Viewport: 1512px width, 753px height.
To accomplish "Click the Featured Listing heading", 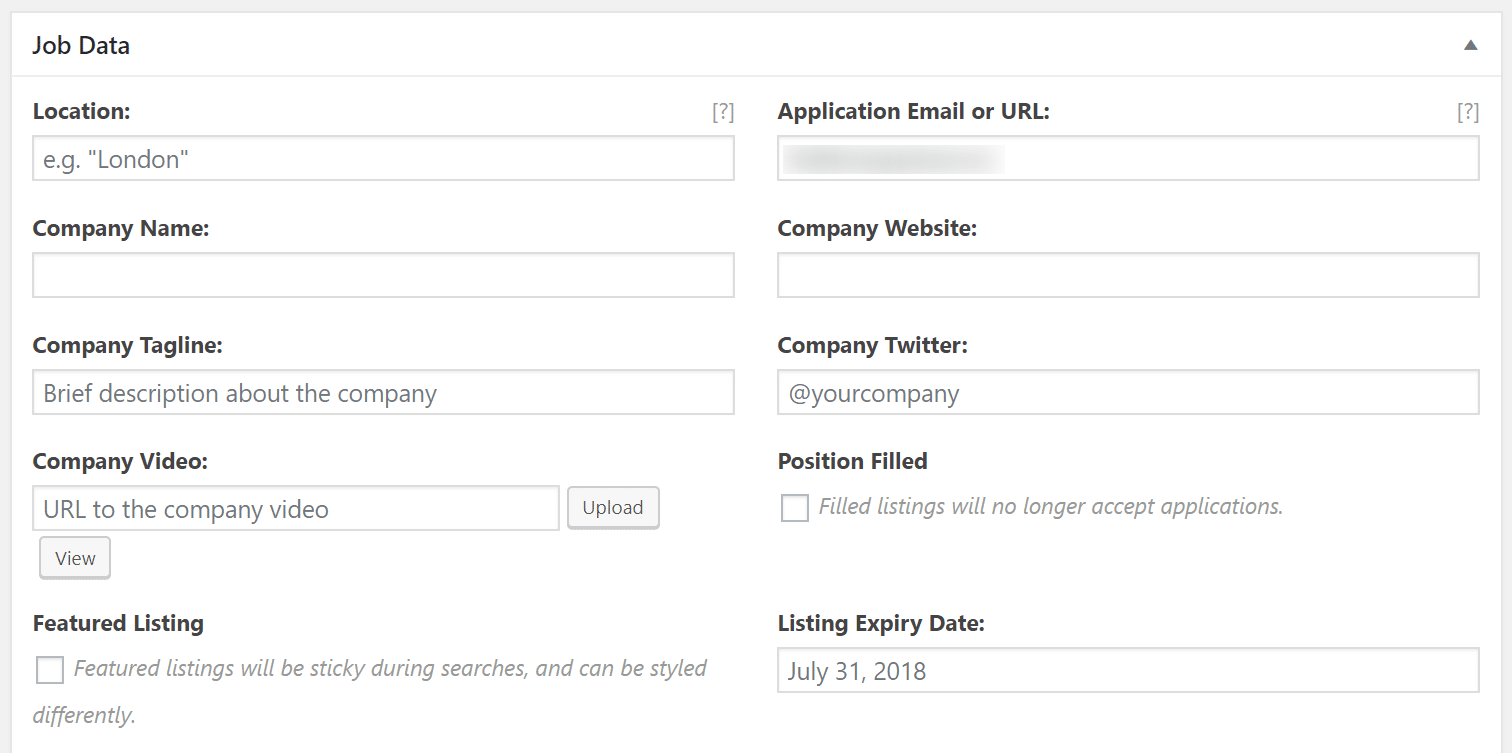I will 117,622.
